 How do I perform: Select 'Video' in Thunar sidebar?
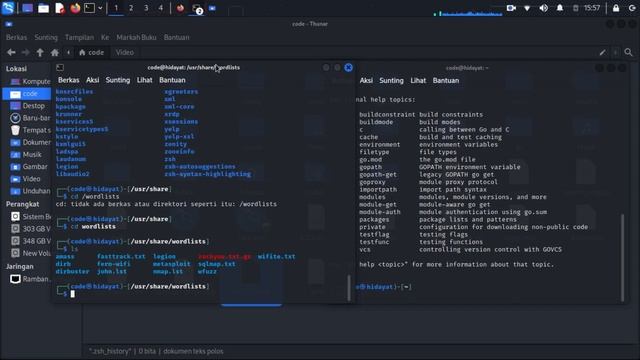27,179
